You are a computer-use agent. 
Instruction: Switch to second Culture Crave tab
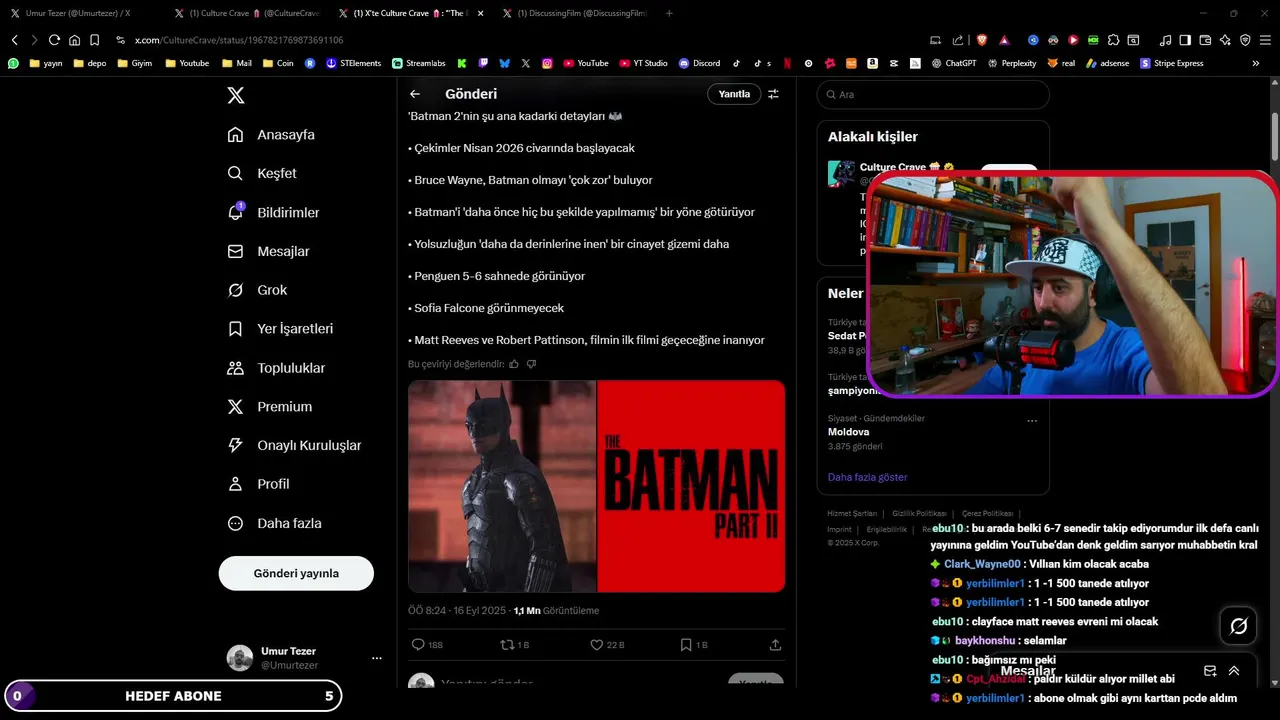[246, 13]
